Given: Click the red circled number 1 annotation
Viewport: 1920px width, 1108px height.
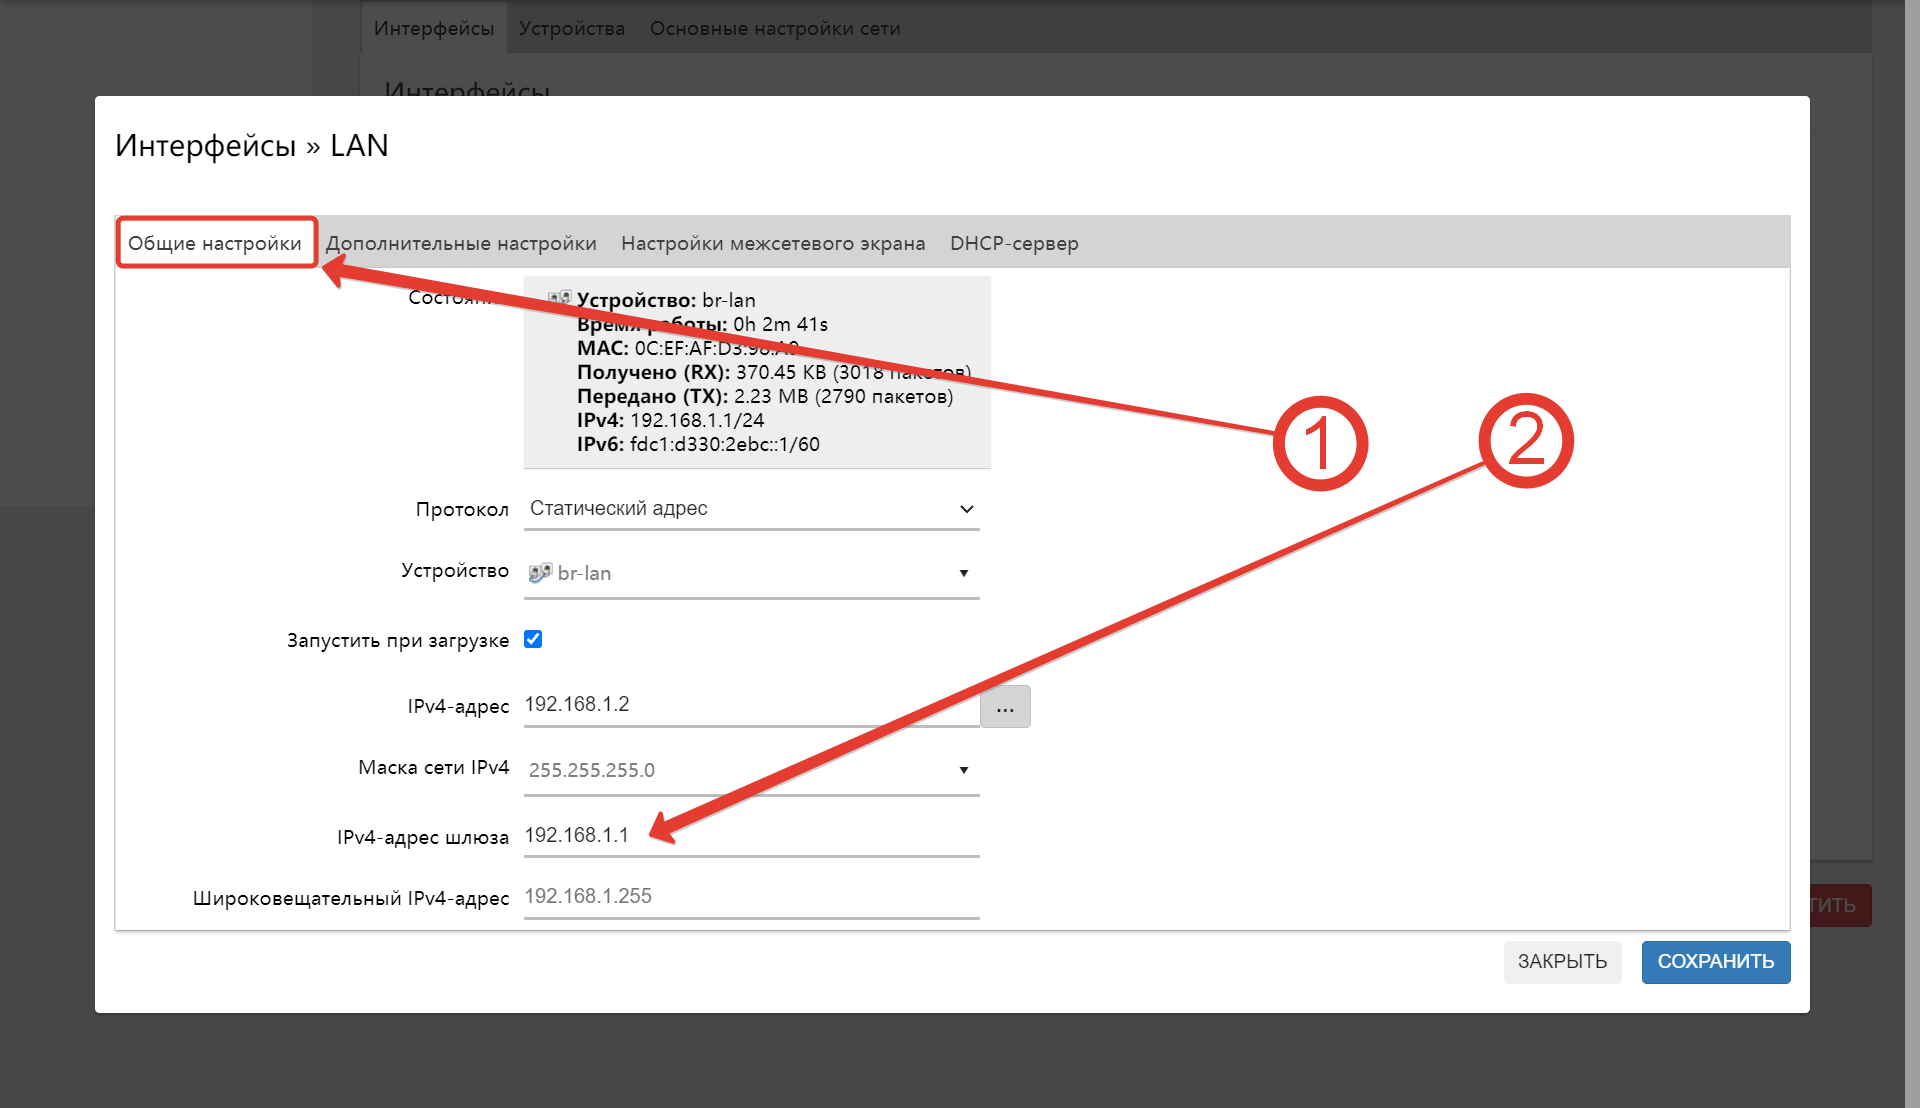Looking at the screenshot, I should [x=1319, y=444].
